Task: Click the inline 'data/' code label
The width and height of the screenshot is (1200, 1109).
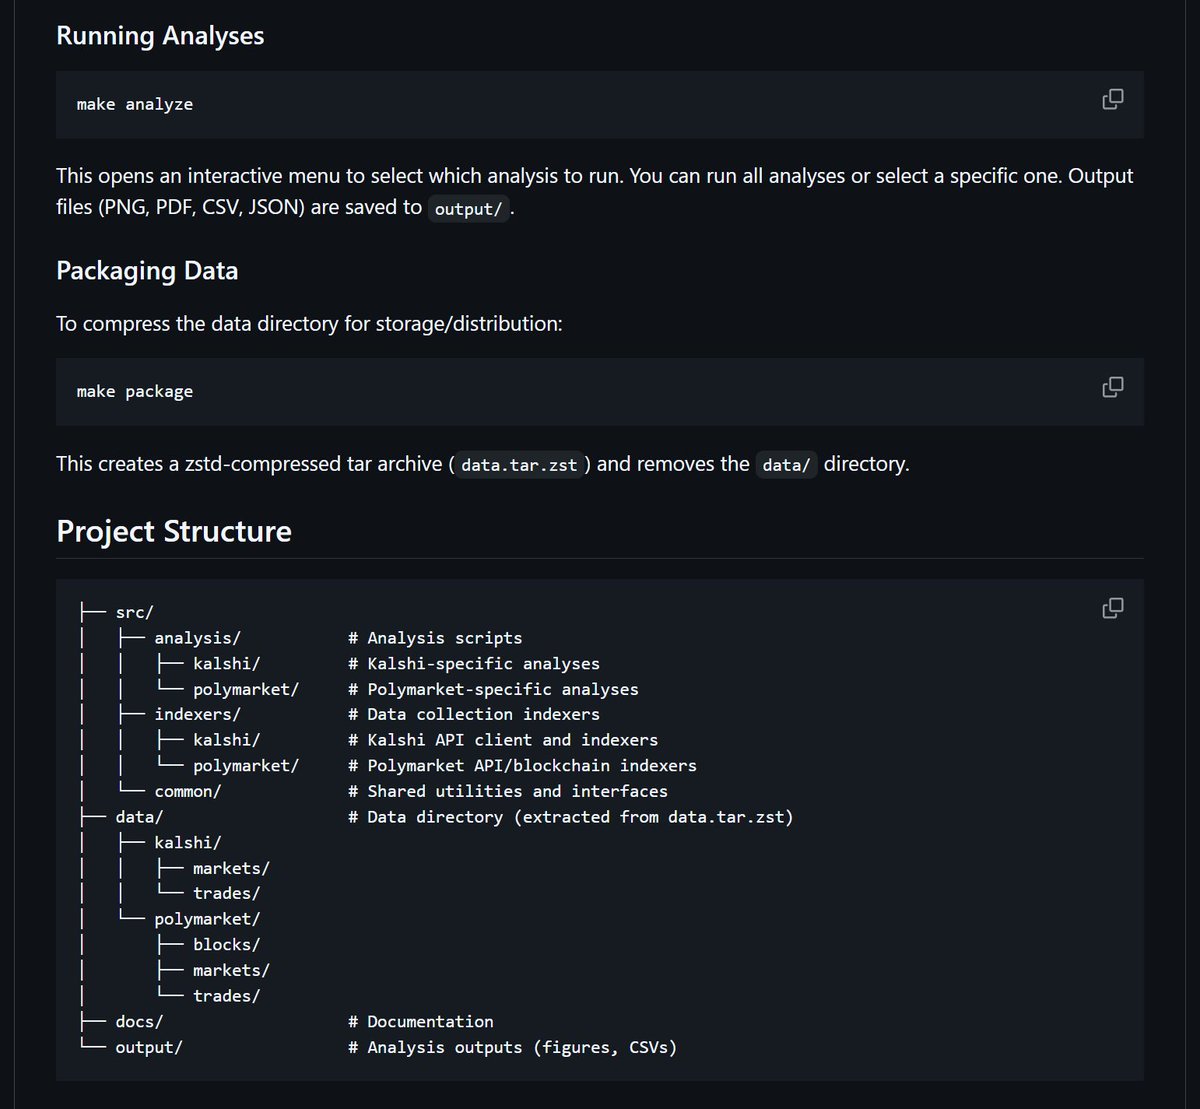Action: (x=786, y=465)
